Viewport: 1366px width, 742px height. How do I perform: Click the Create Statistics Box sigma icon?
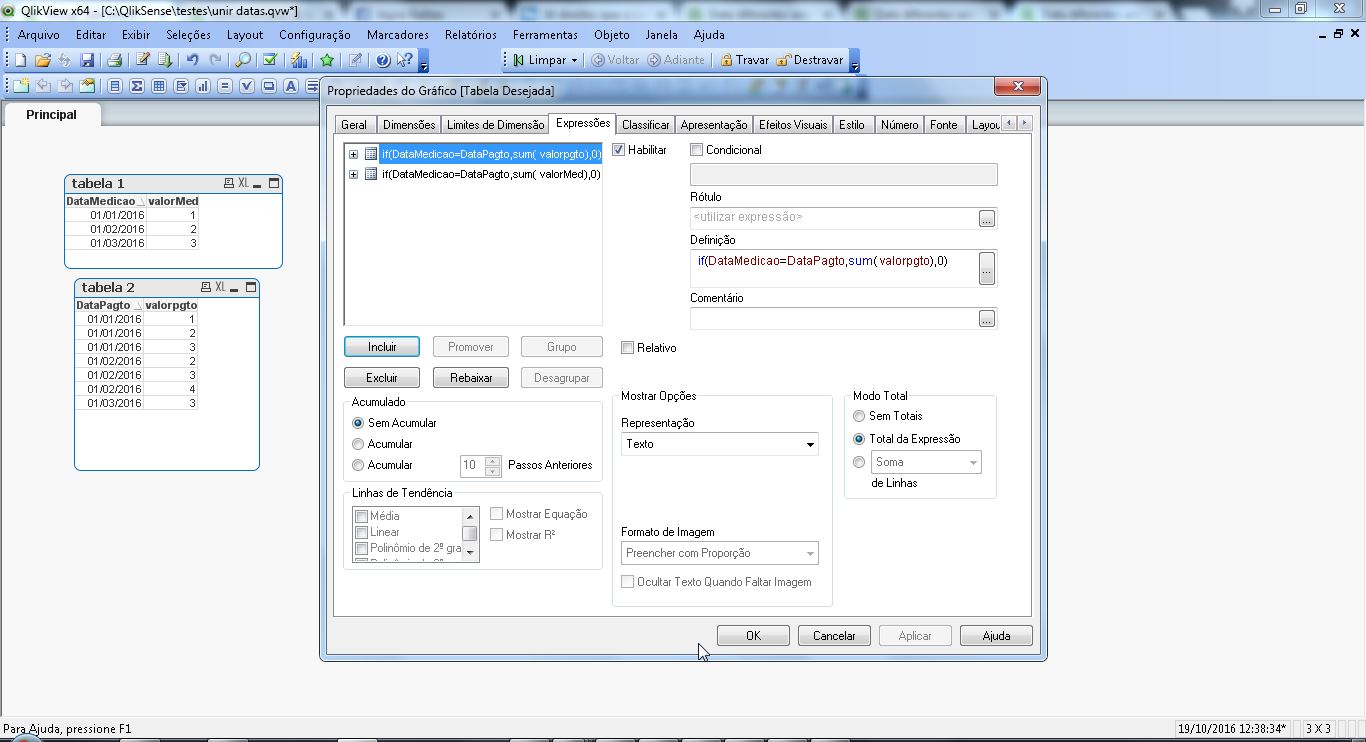pos(137,86)
